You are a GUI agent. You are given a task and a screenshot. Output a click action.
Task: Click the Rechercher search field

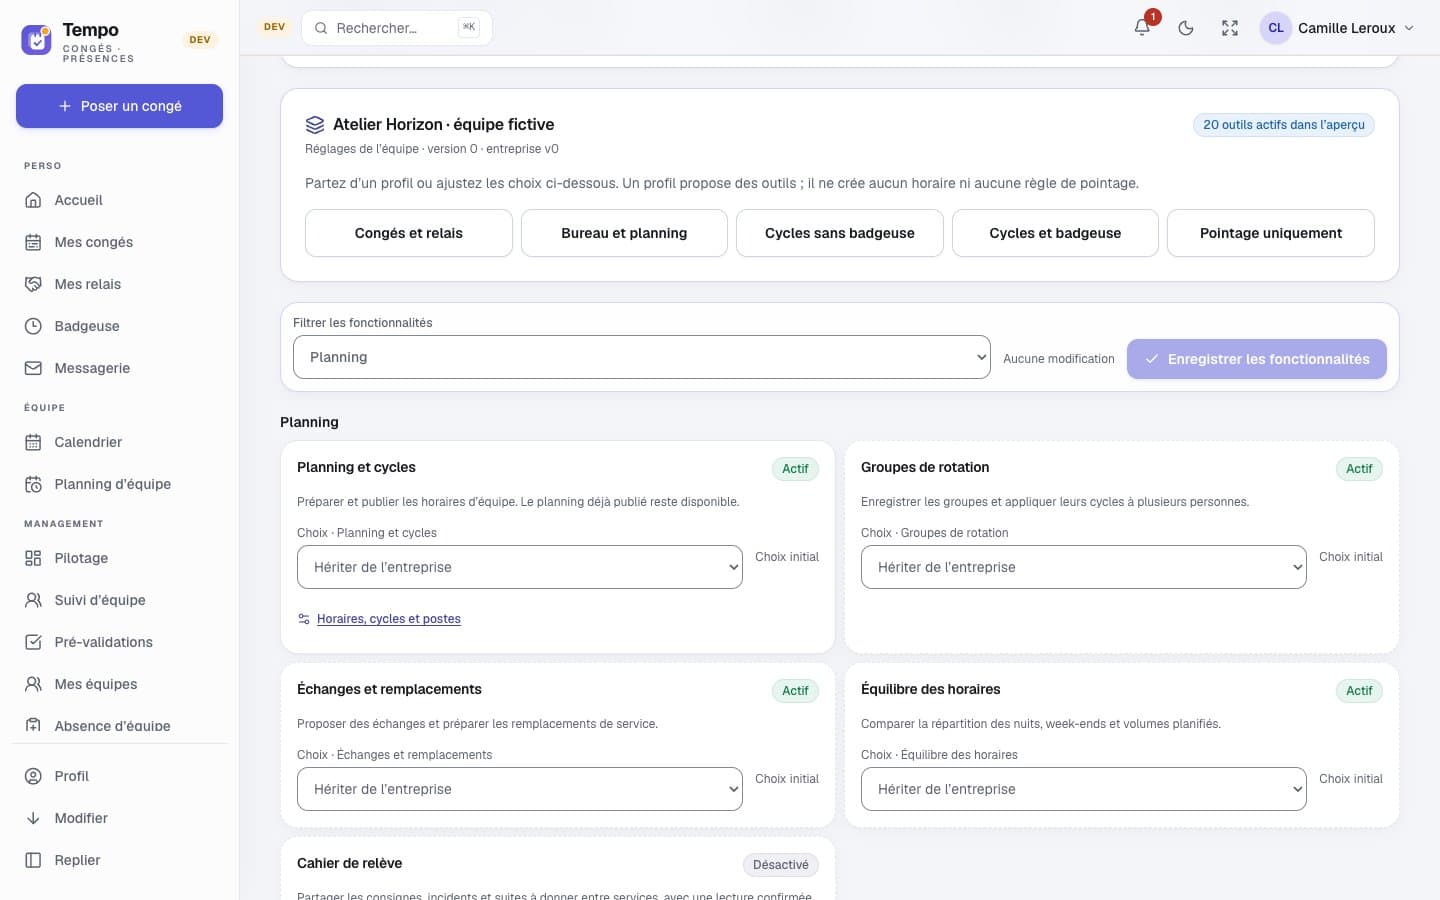click(397, 28)
